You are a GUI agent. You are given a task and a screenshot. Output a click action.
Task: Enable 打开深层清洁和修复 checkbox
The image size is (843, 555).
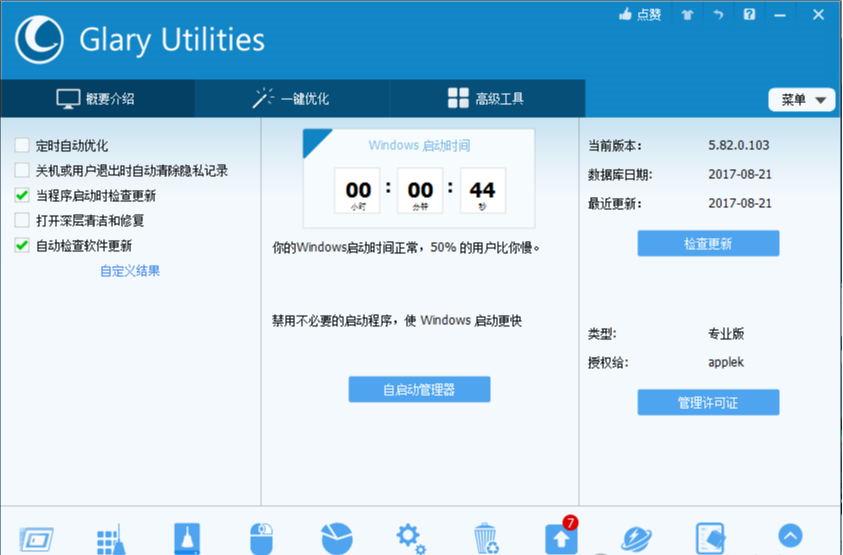tap(22, 220)
